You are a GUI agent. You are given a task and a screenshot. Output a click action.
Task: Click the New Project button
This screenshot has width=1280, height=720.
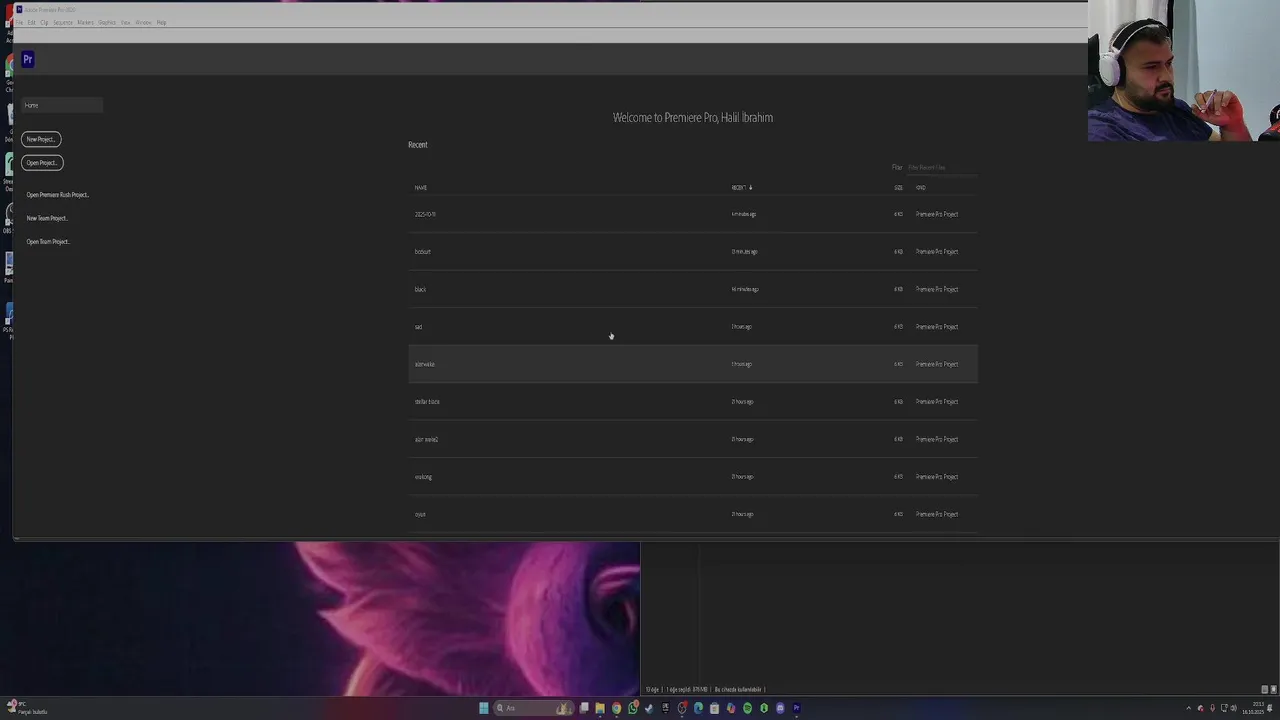[x=41, y=139]
